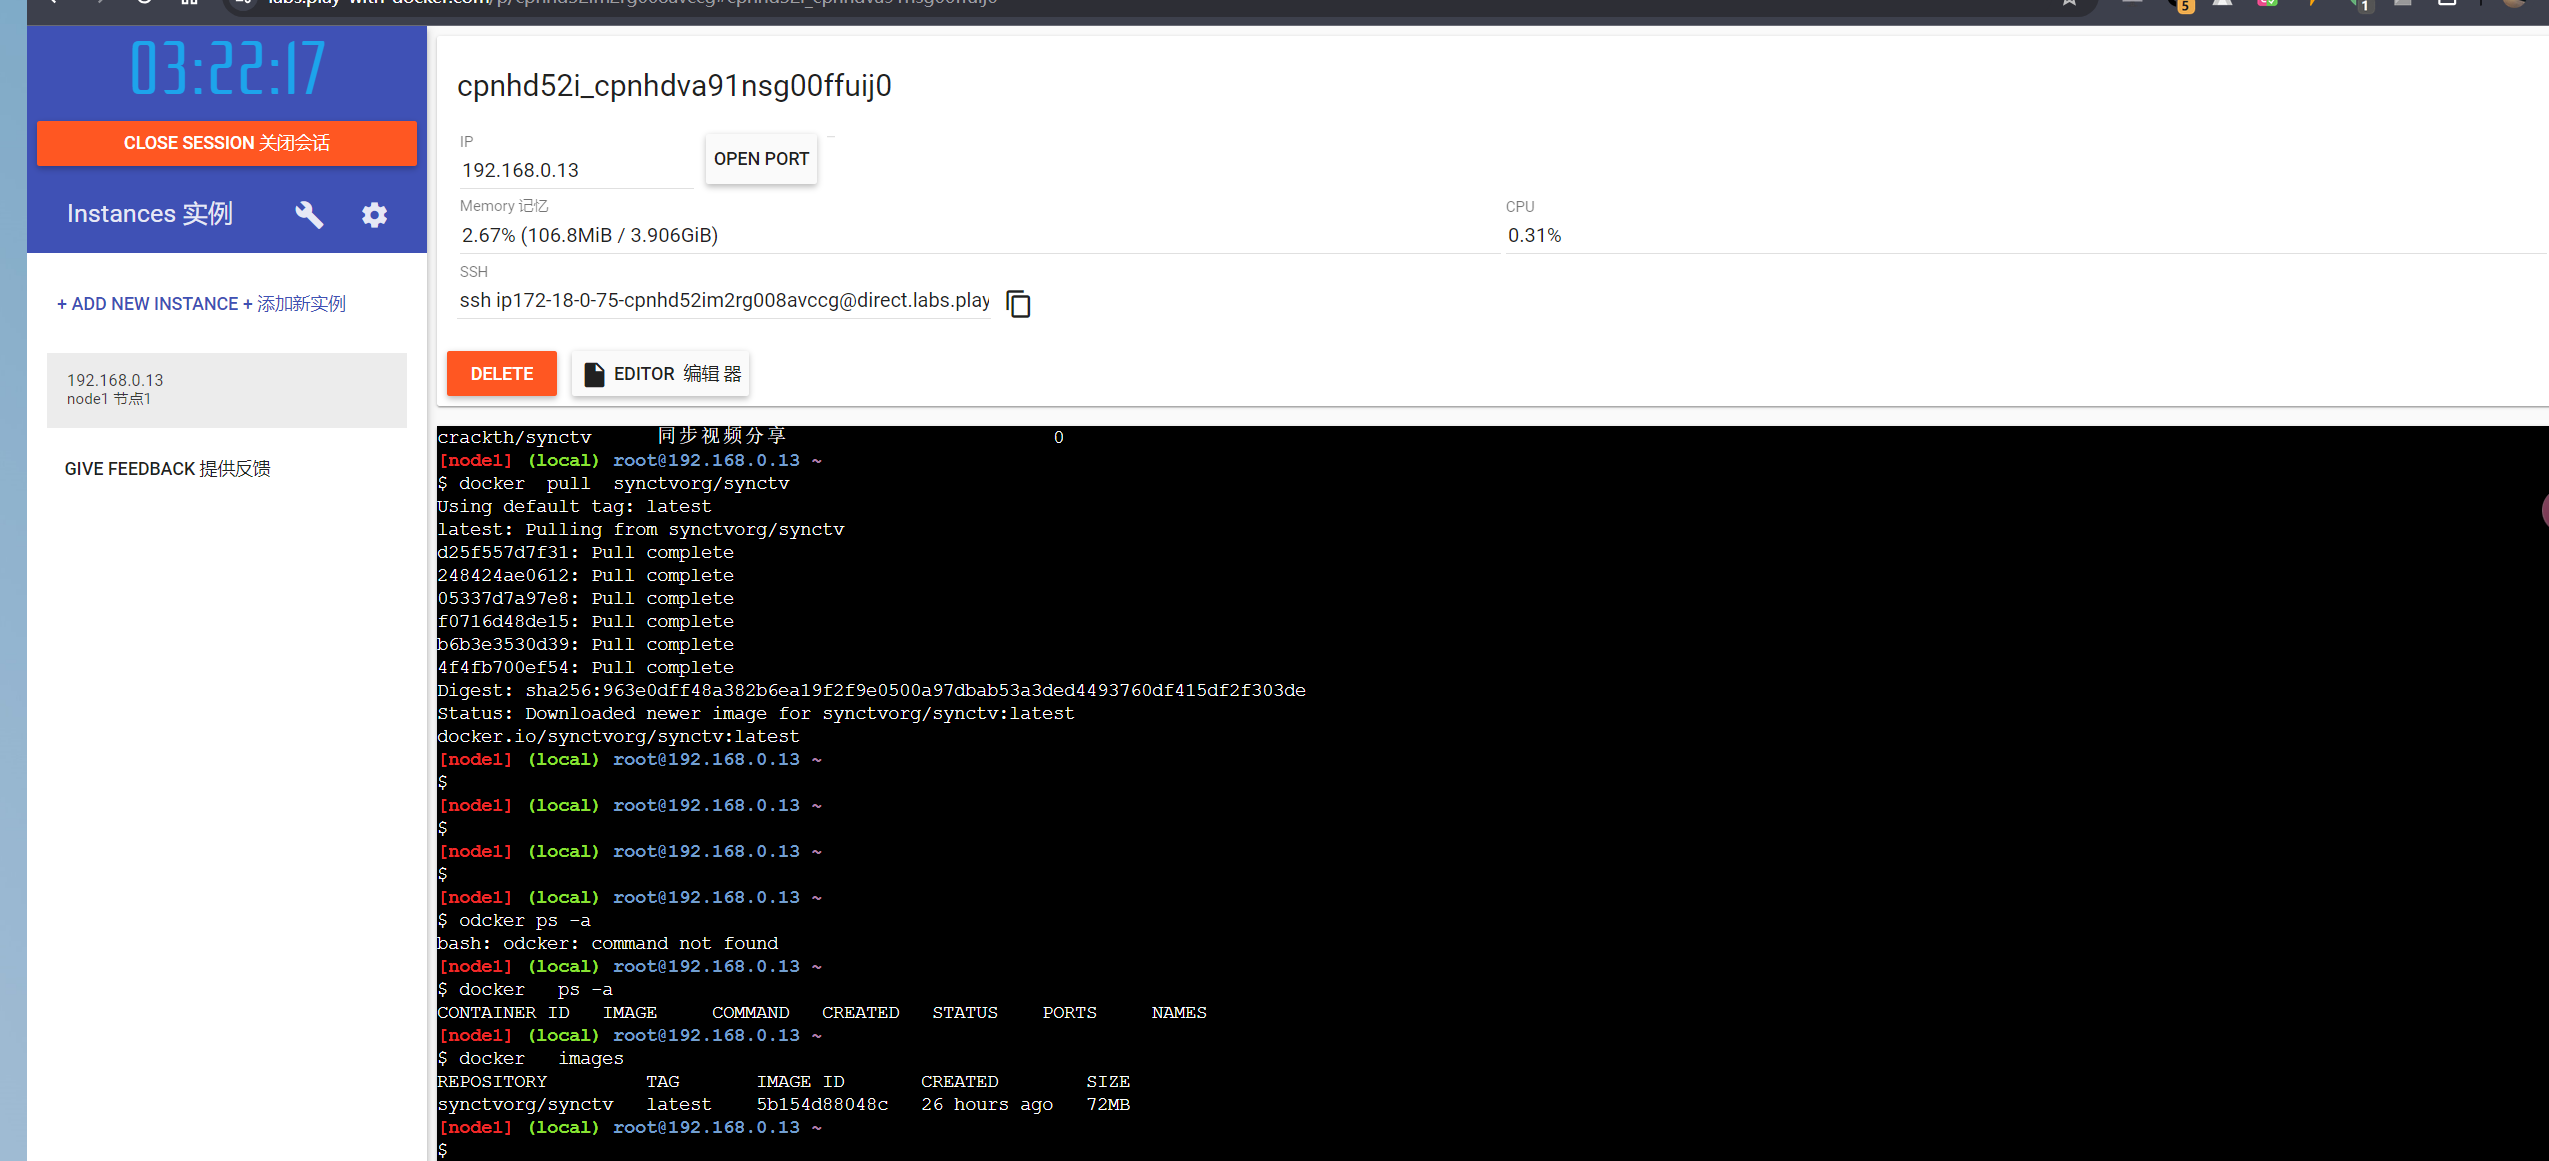Click 'docker.io/synctvorg/synctv:latest' terminal line
The width and height of the screenshot is (2549, 1161).
pyautogui.click(x=619, y=736)
